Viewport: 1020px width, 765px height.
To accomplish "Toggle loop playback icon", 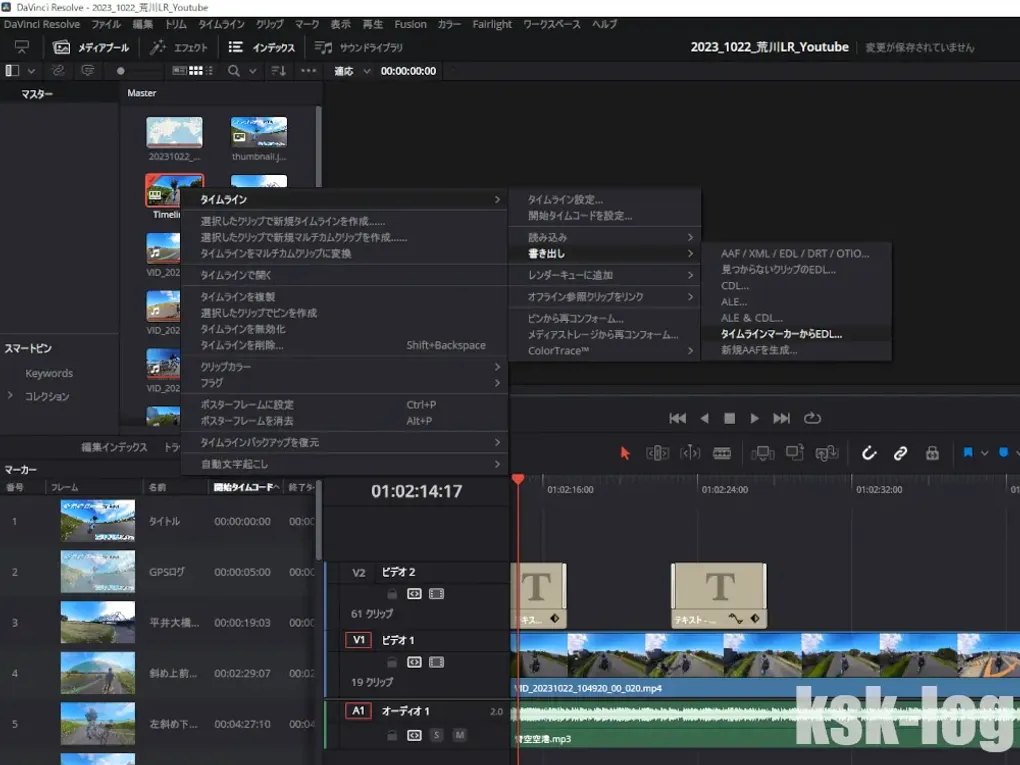I will pyautogui.click(x=812, y=418).
